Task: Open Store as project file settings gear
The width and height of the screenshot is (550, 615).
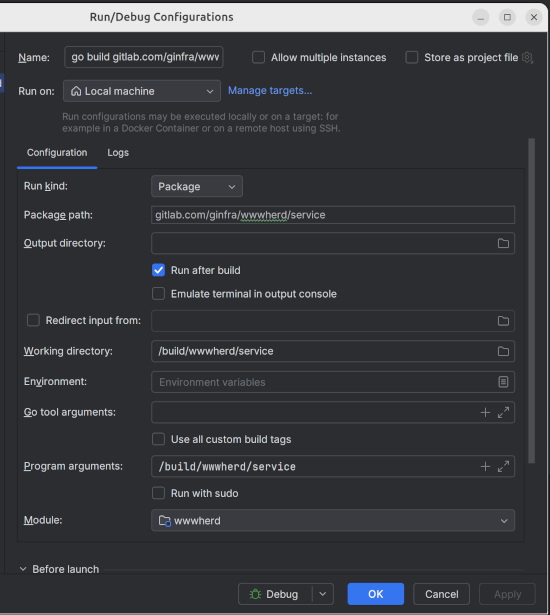Action: coord(528,58)
